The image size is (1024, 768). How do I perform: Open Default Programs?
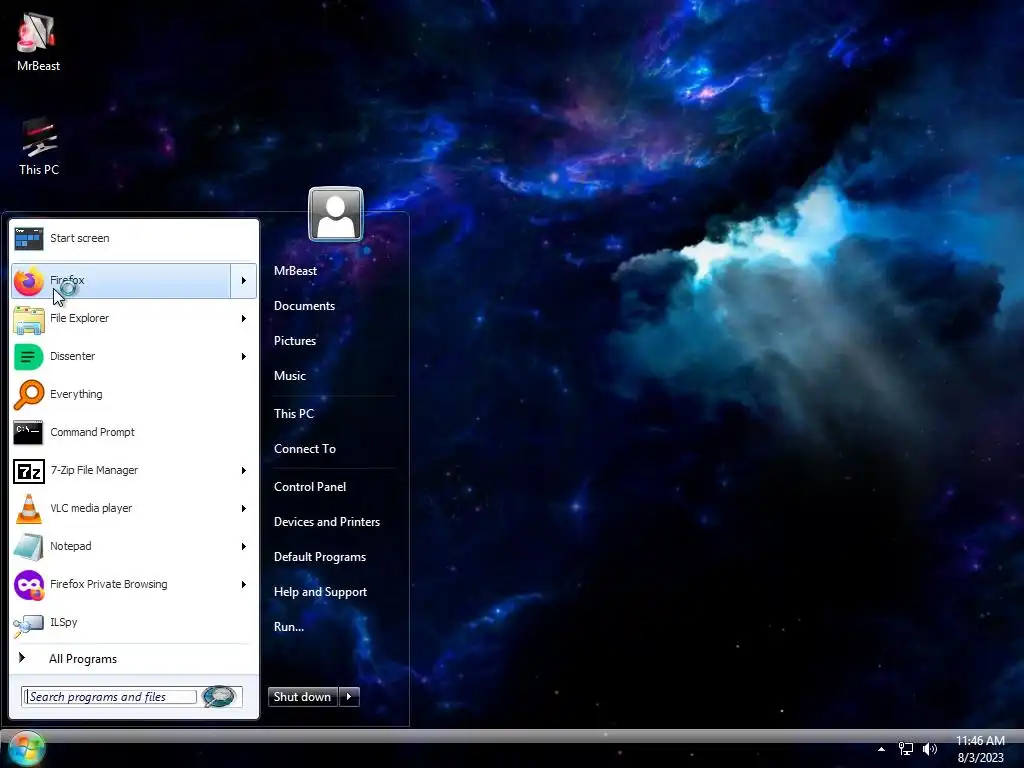320,557
